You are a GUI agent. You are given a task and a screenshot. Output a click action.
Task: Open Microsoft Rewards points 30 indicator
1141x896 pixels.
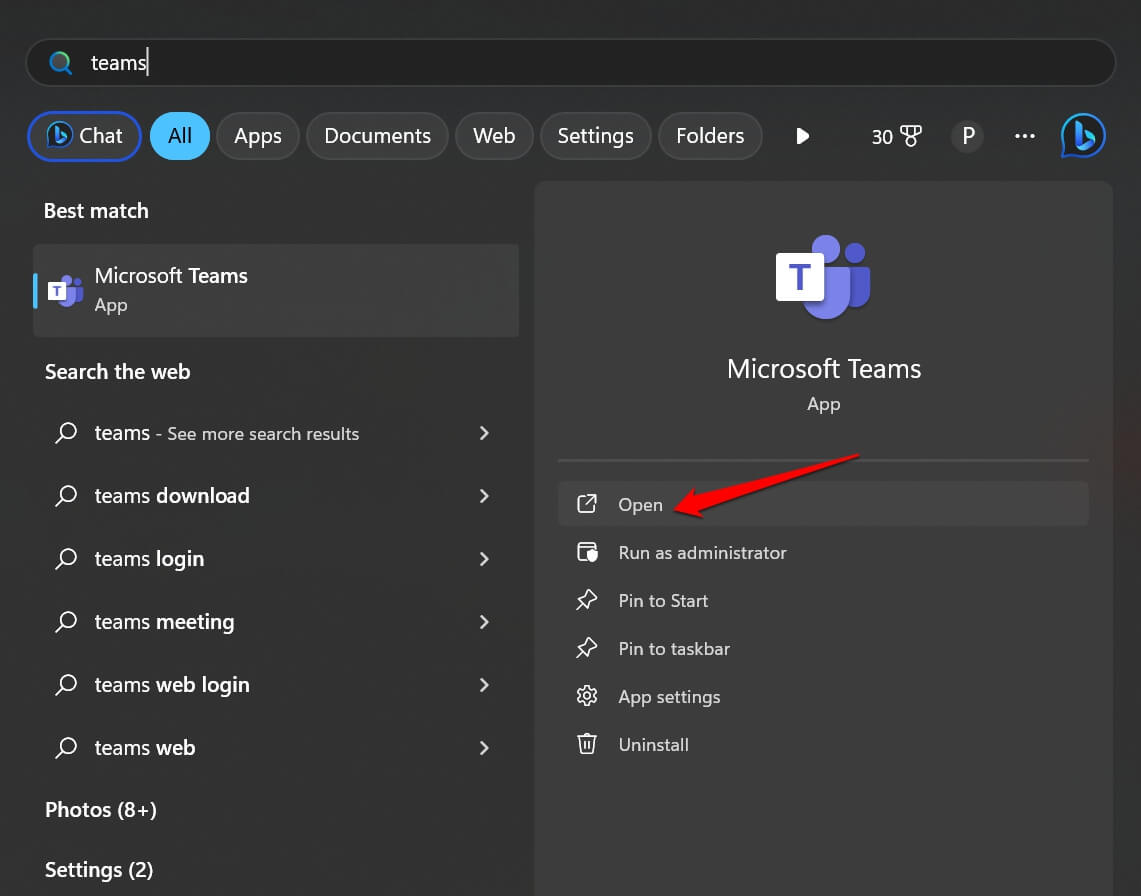tap(896, 136)
